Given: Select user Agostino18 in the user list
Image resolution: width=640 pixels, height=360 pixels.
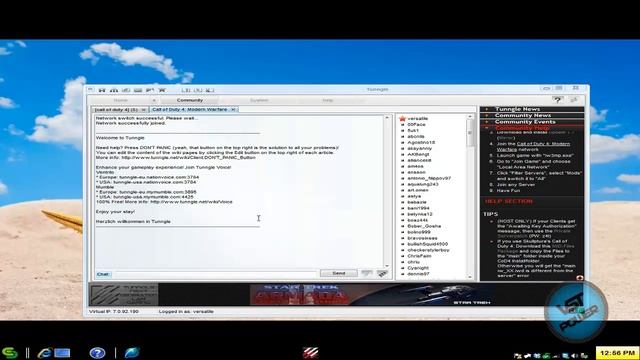Looking at the screenshot, I should [x=421, y=142].
